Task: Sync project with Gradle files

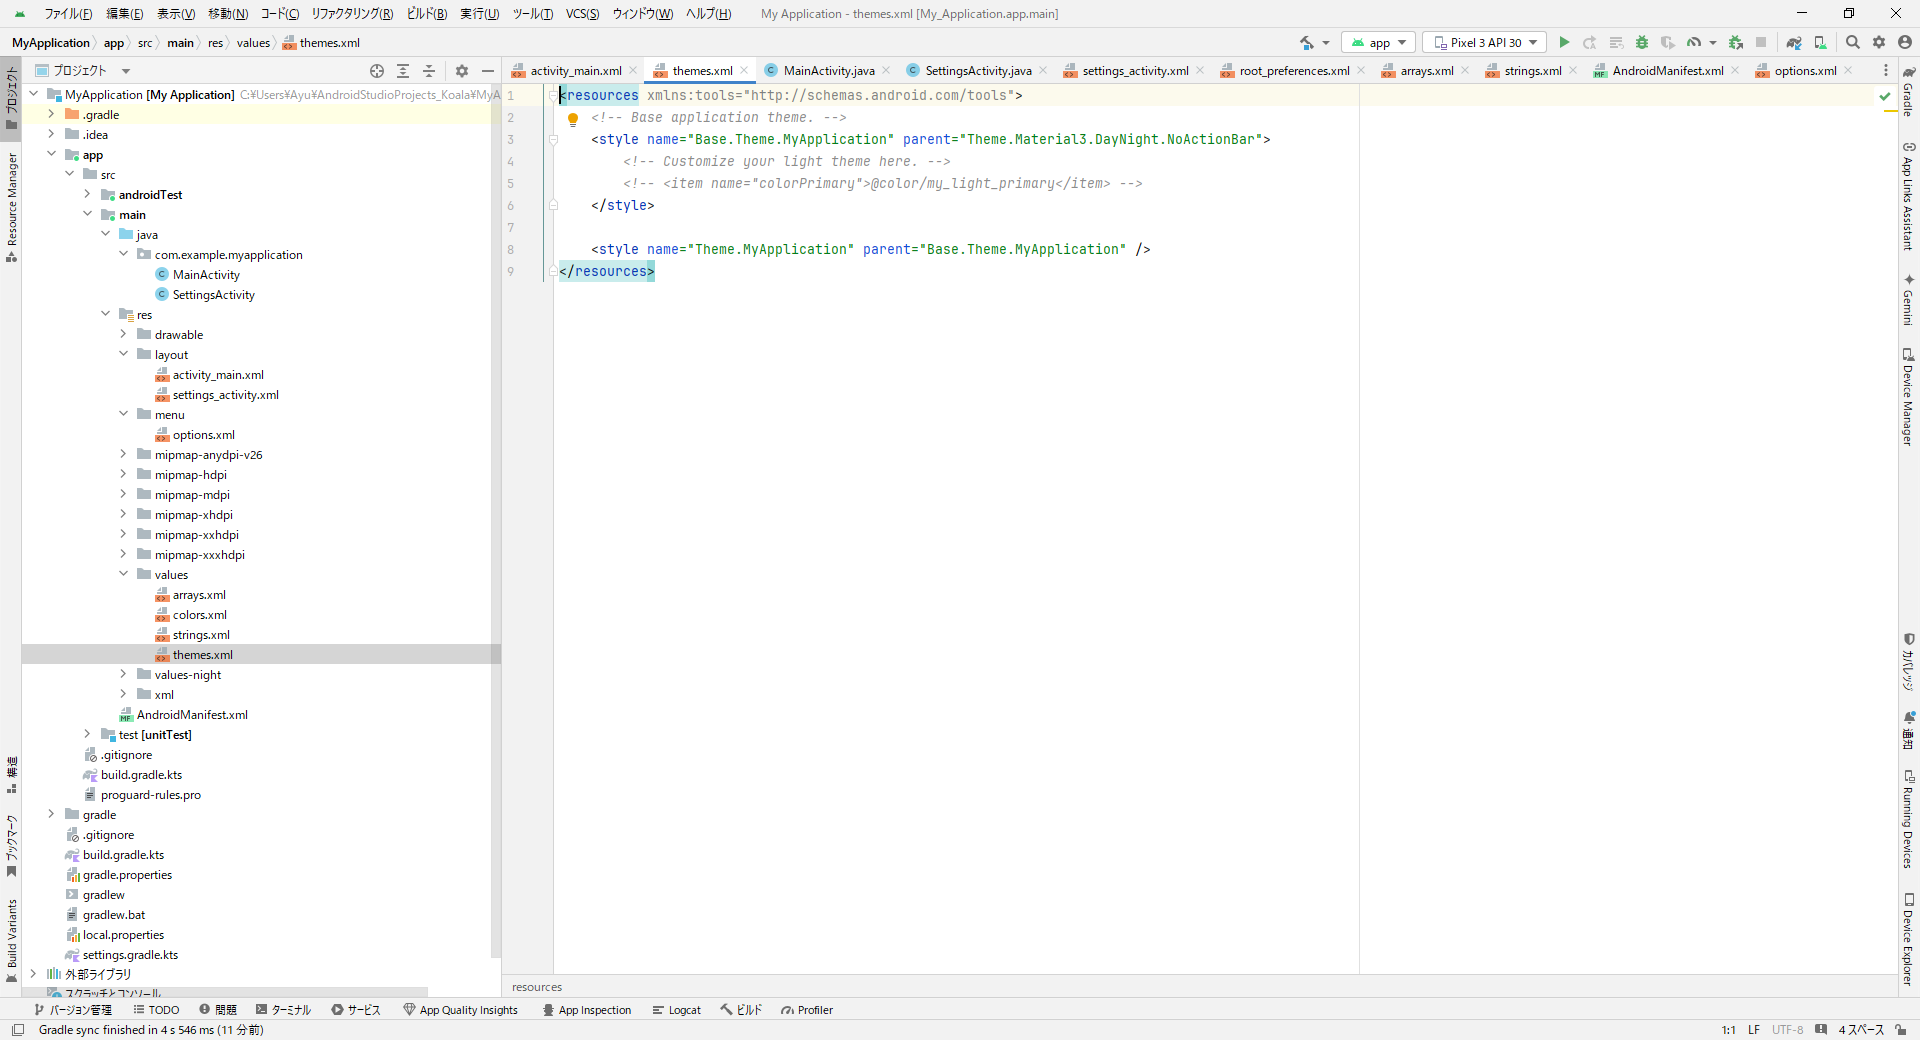Action: coord(1794,42)
